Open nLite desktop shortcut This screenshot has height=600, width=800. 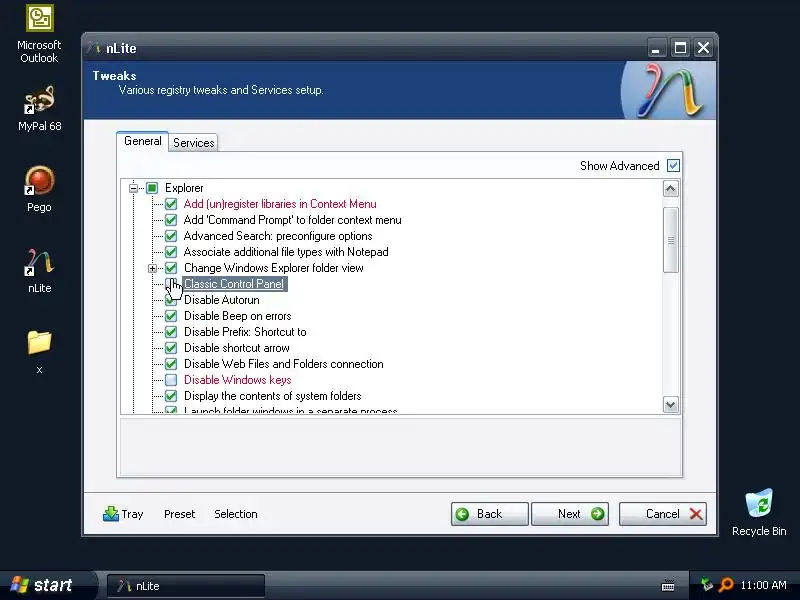click(39, 270)
